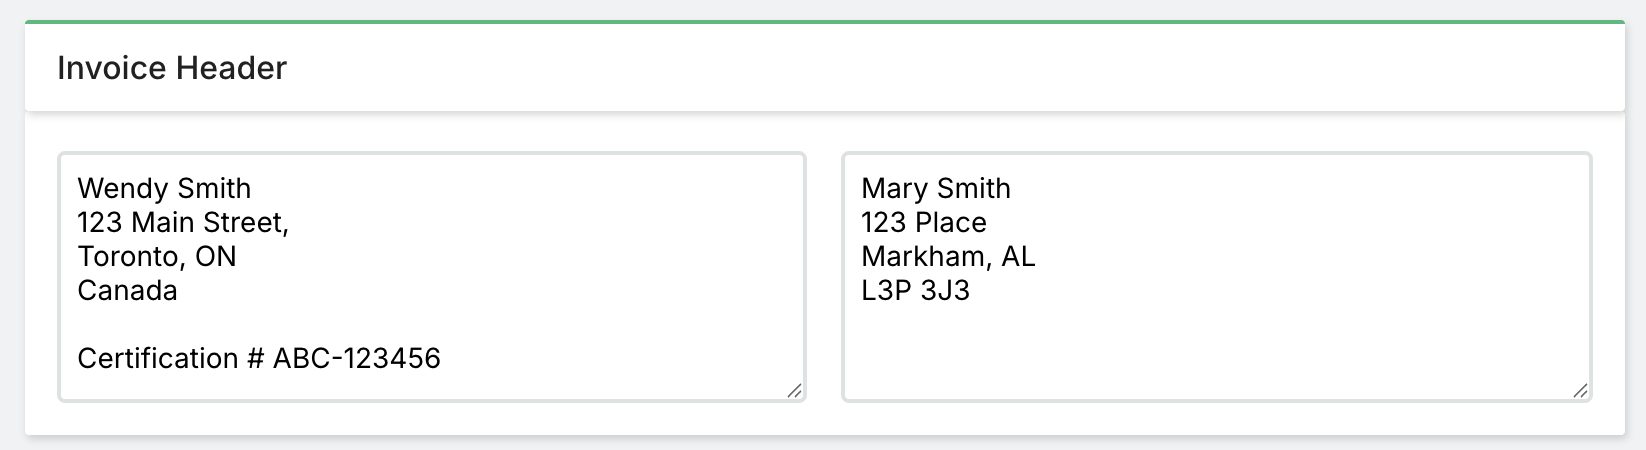
Task: Click the Invoice Header title
Action: tap(172, 68)
